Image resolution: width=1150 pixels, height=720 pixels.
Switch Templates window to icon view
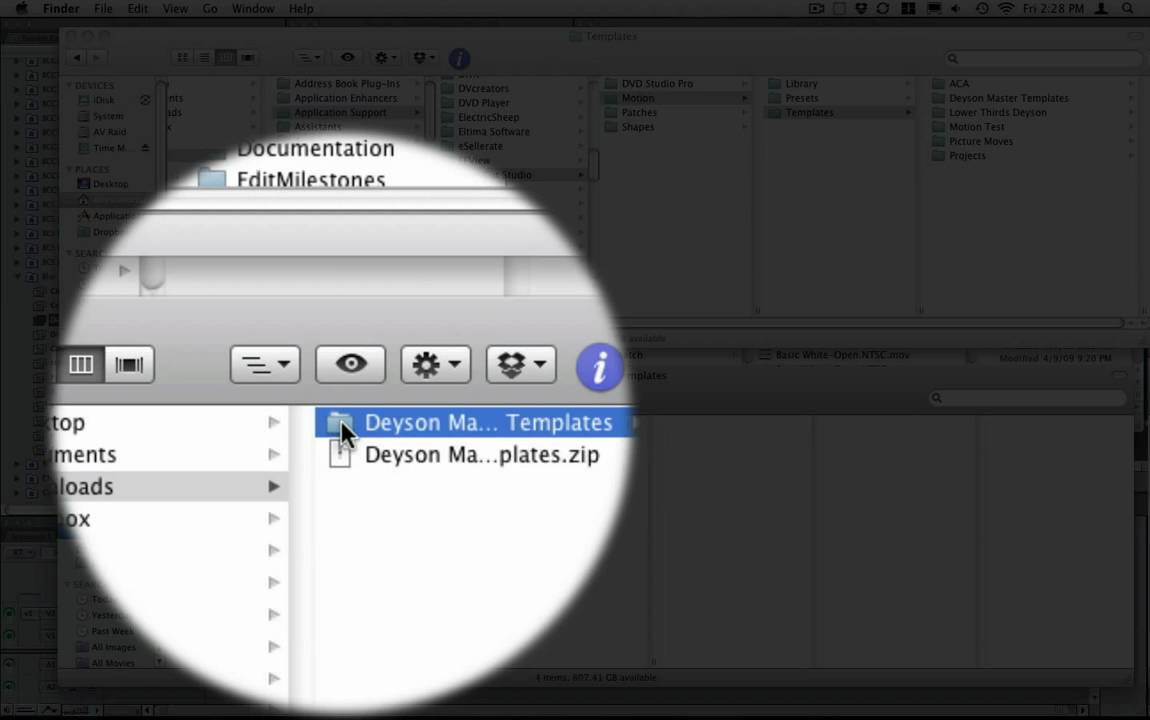(x=183, y=58)
